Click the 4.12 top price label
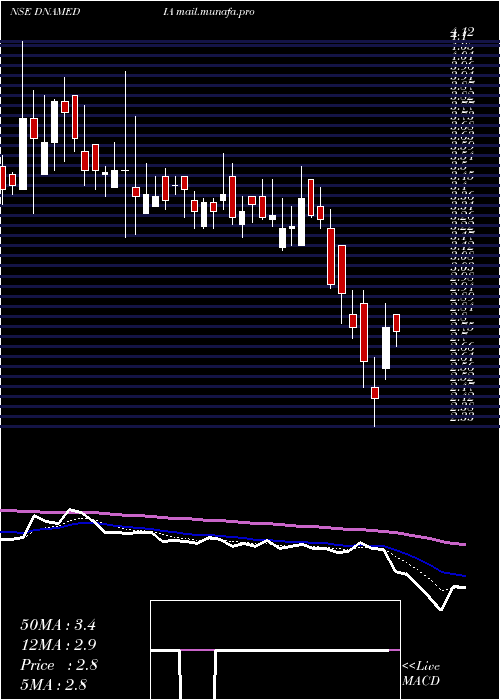Image resolution: width=500 pixels, height=700 pixels. (462, 32)
